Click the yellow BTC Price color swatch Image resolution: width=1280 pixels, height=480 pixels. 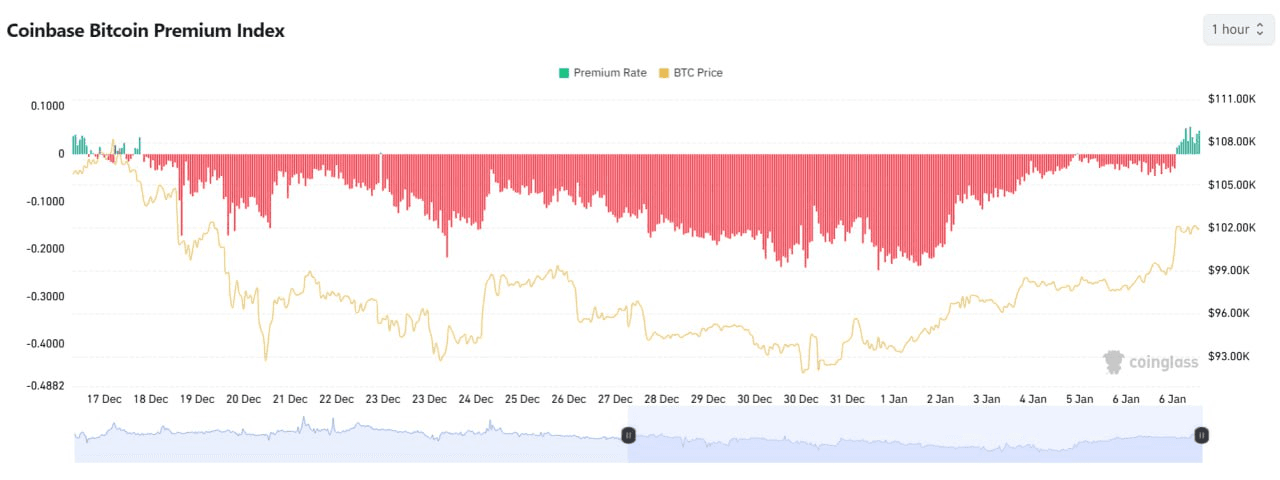(x=664, y=73)
